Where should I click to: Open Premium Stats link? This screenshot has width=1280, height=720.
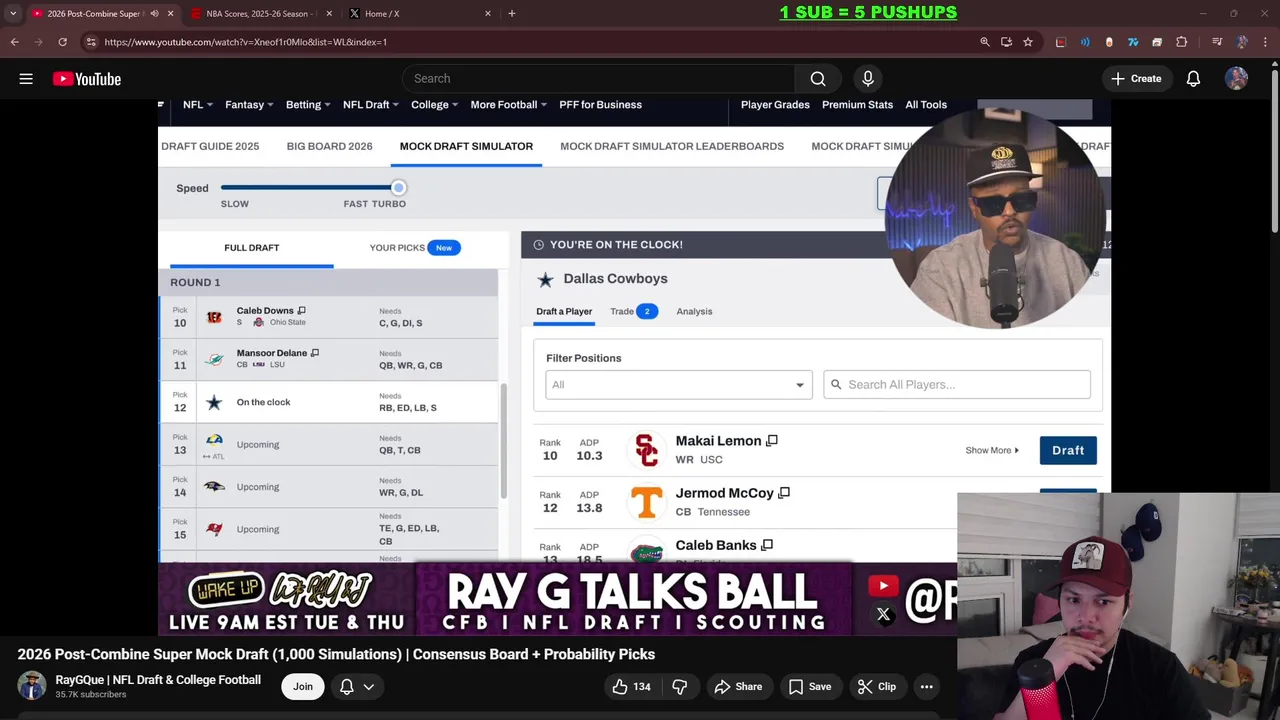tap(857, 105)
